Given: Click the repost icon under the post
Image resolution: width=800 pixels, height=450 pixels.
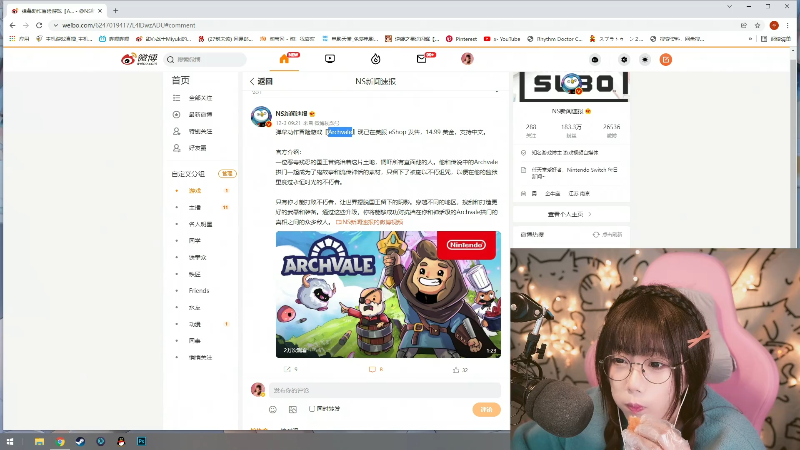Looking at the screenshot, I should 288,369.
